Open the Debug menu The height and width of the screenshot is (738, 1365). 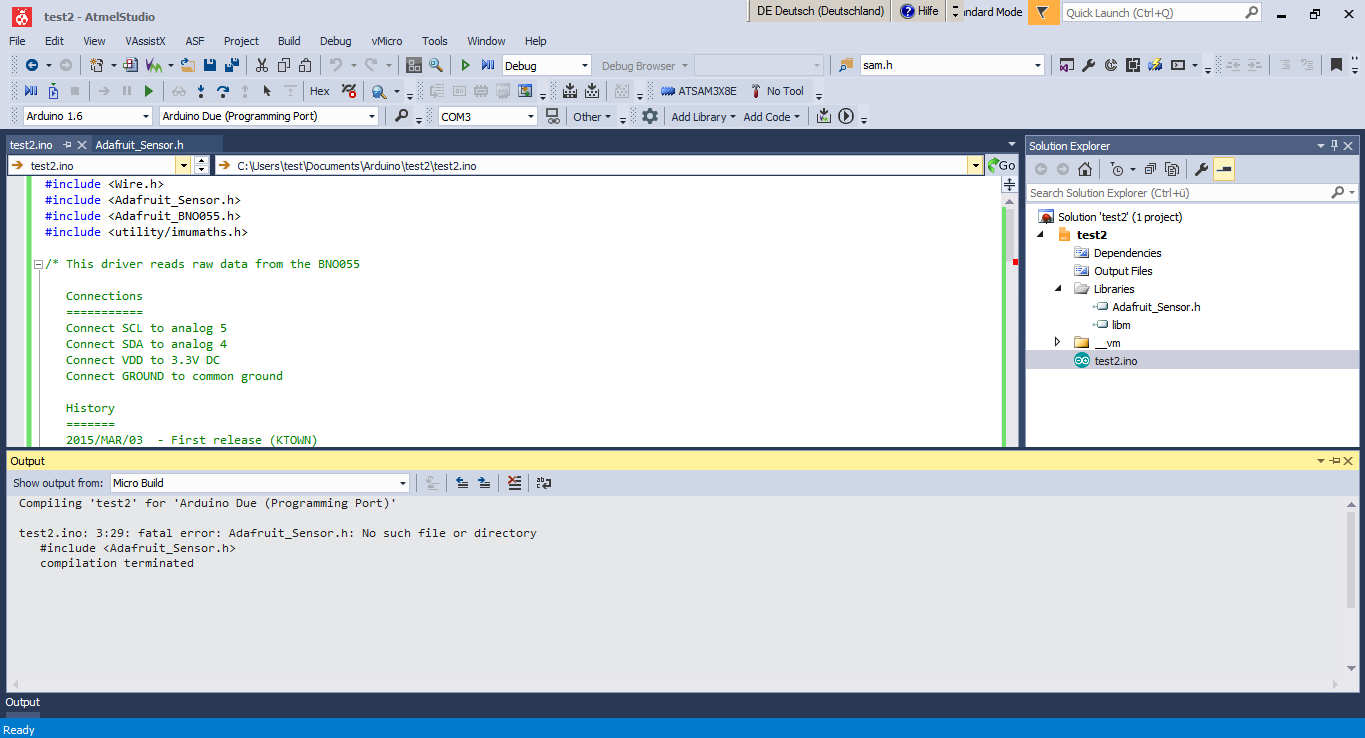point(336,41)
